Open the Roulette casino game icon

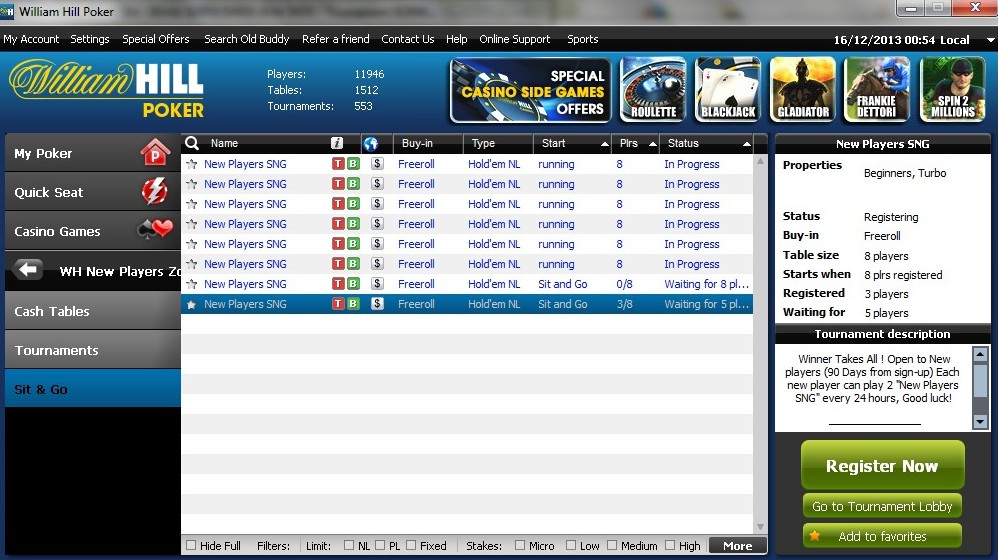(x=653, y=90)
